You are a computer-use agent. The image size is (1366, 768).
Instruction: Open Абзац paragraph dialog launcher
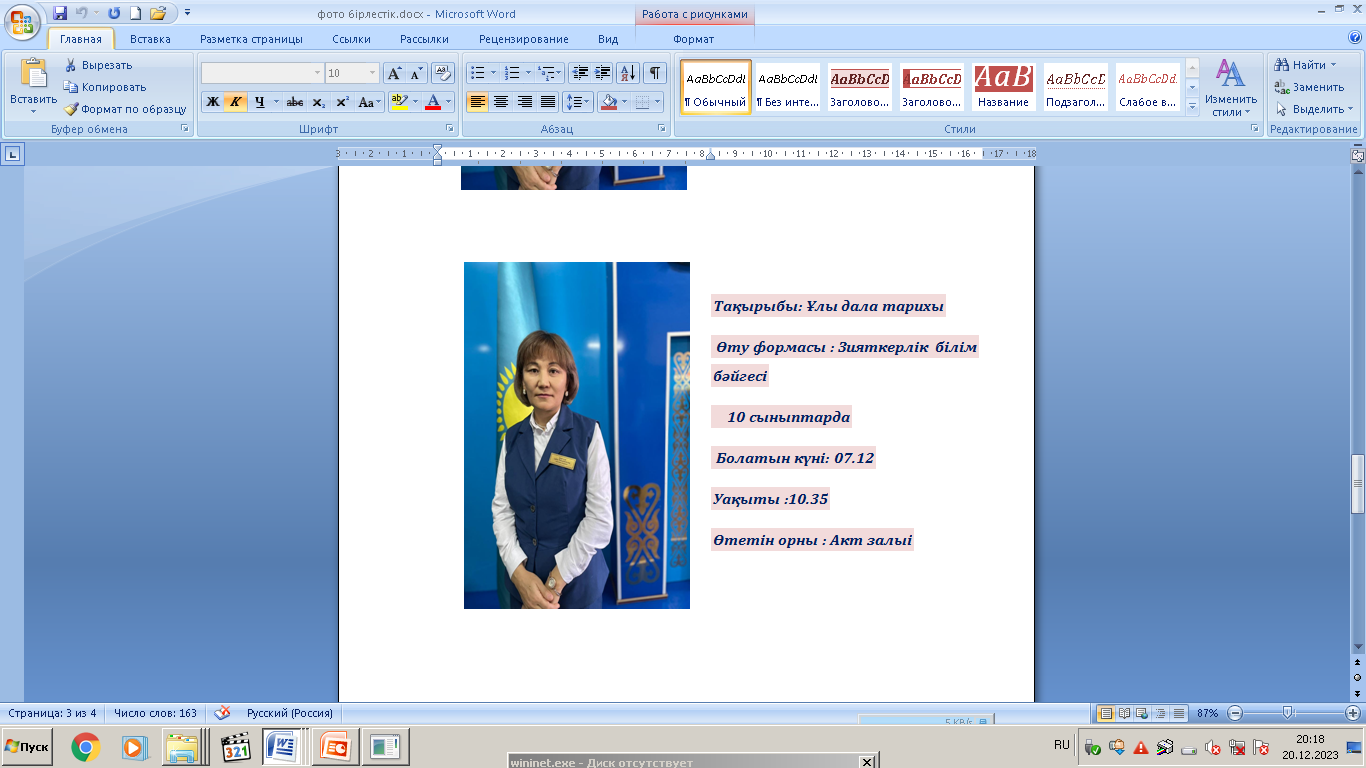coord(662,129)
